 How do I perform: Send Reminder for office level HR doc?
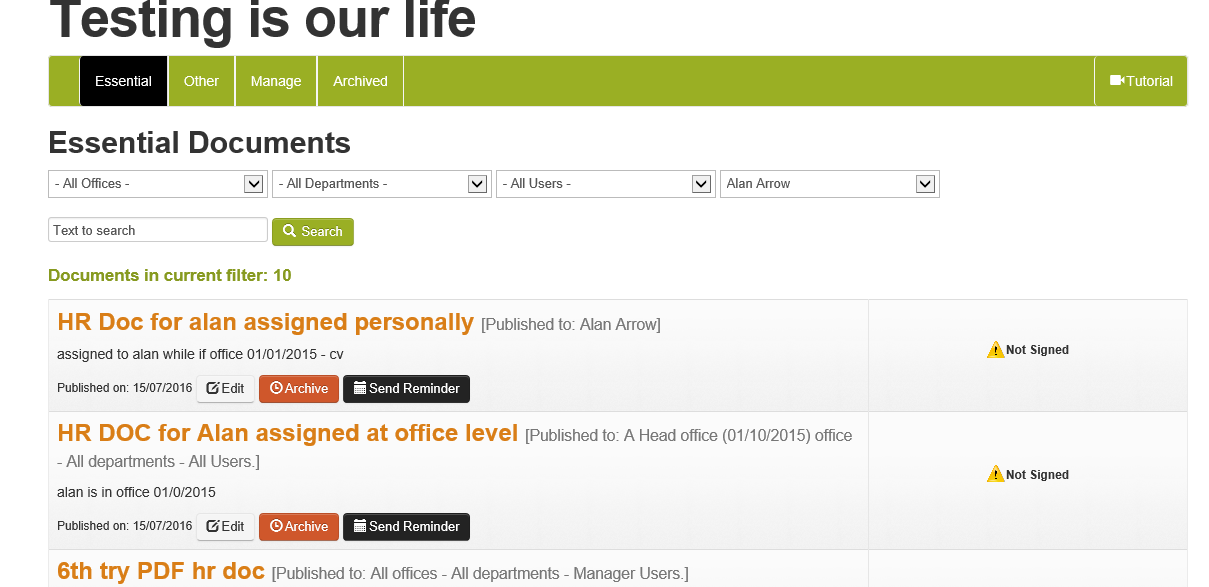tap(406, 526)
